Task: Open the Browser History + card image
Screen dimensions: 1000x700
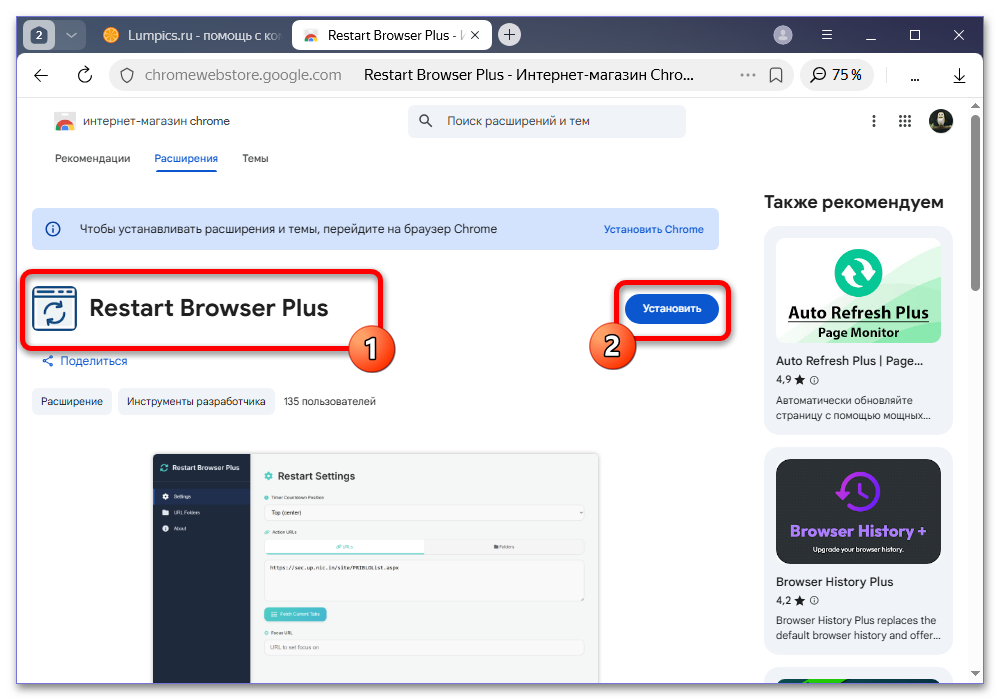Action: (x=858, y=511)
